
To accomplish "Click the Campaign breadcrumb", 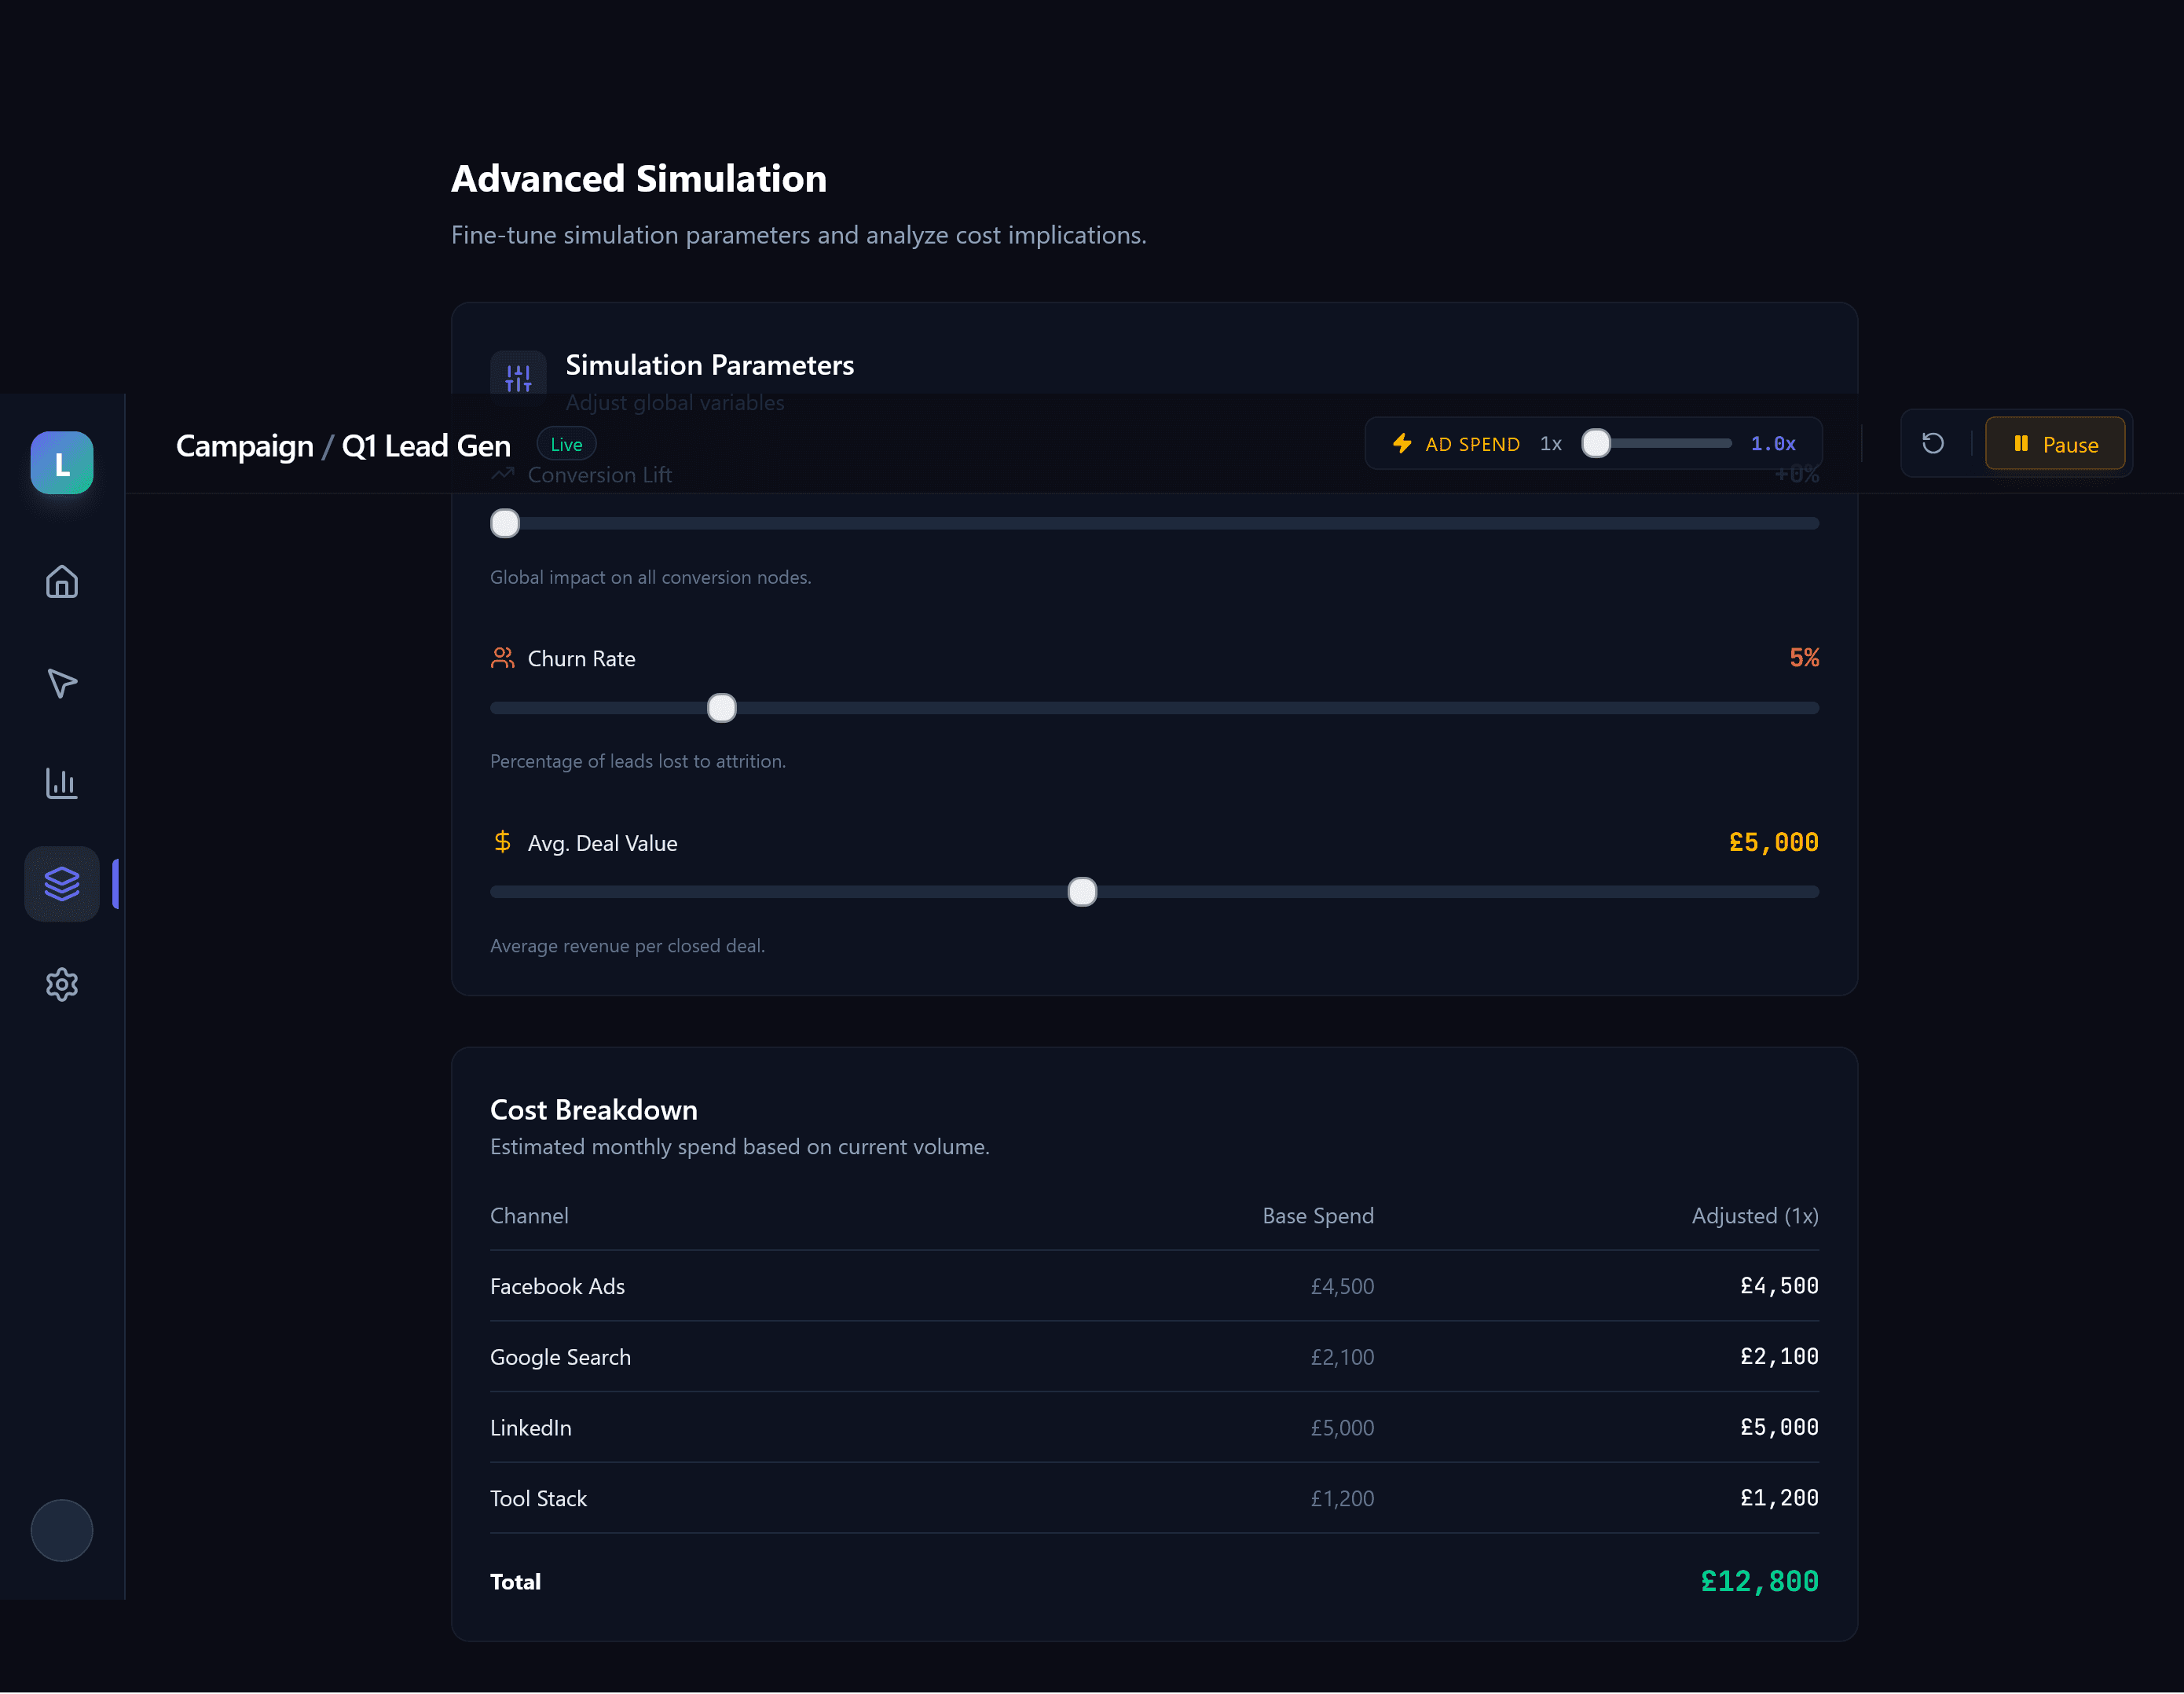I will click(x=245, y=446).
